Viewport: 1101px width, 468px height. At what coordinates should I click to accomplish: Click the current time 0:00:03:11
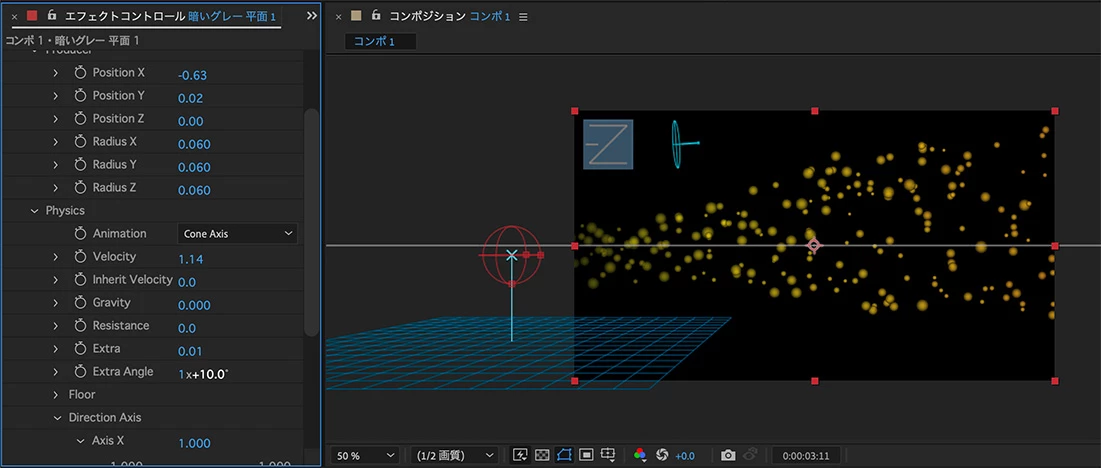click(806, 455)
